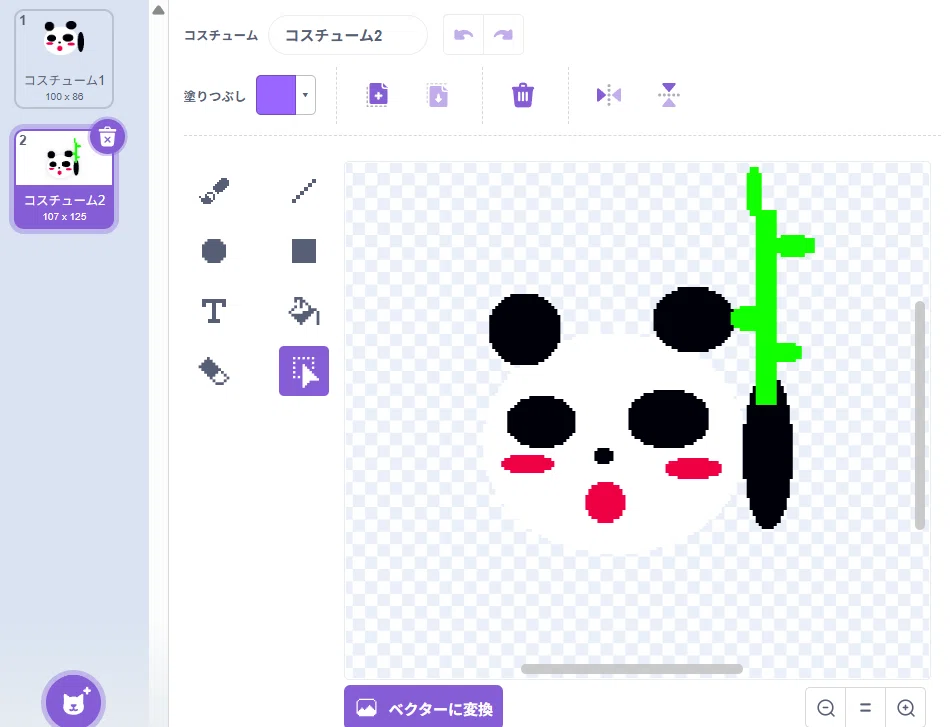
Task: Click the 107 x 125 size text
Action: [64, 216]
